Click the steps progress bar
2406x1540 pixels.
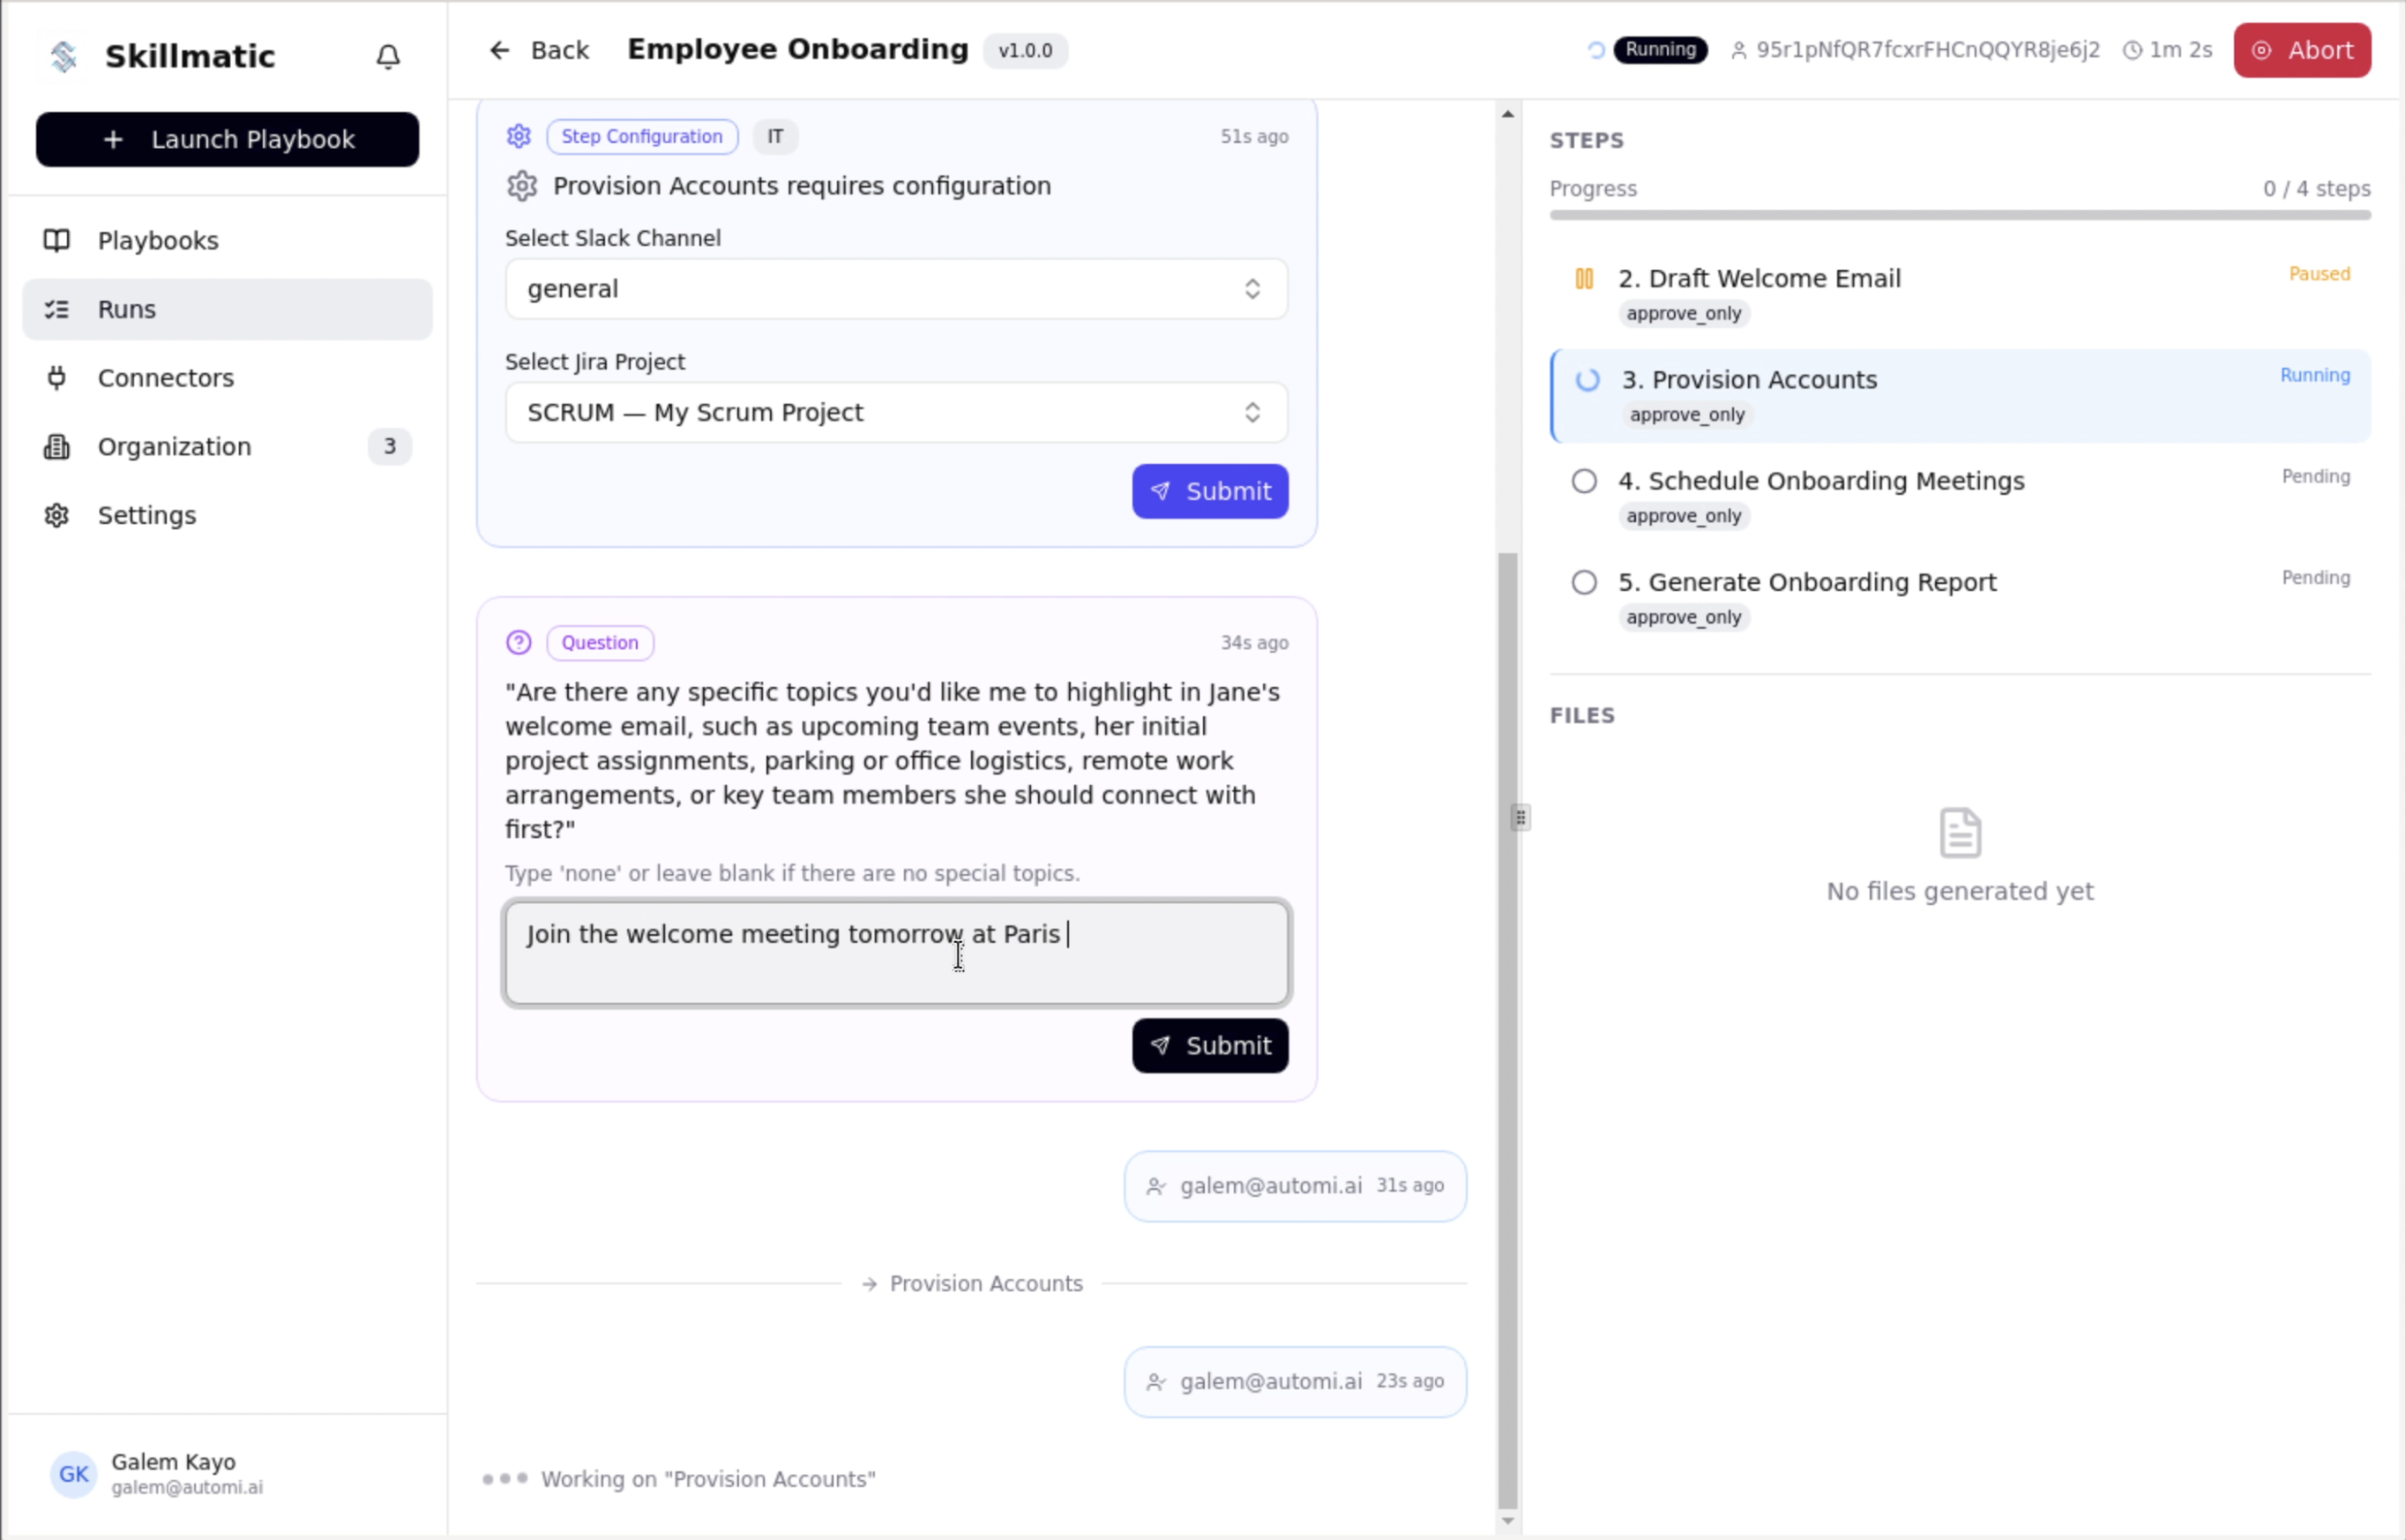(1959, 215)
